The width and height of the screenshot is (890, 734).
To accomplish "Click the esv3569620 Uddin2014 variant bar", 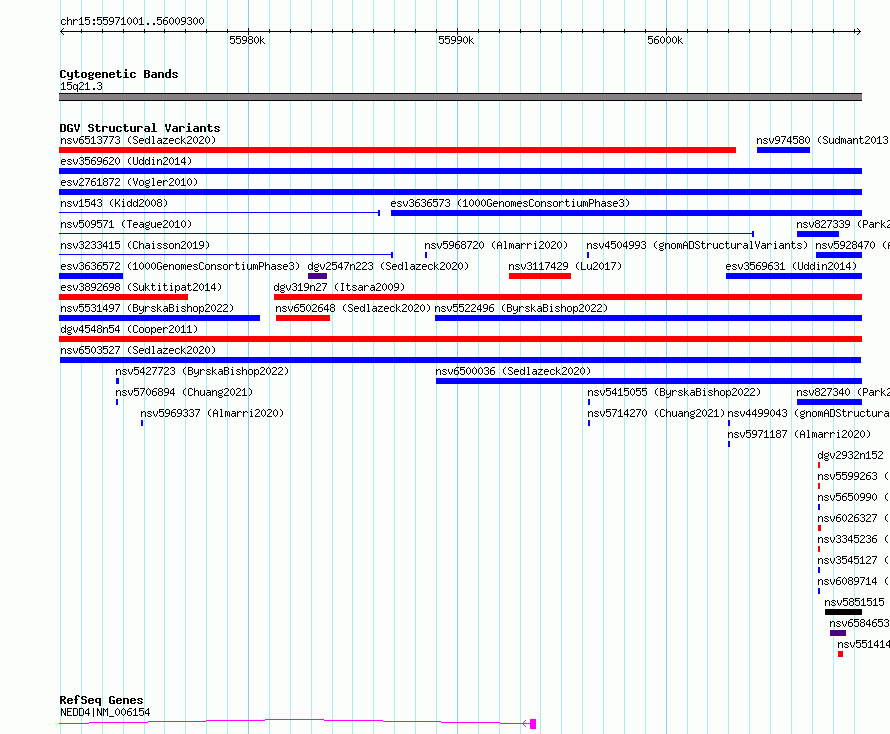I will pyautogui.click(x=460, y=171).
